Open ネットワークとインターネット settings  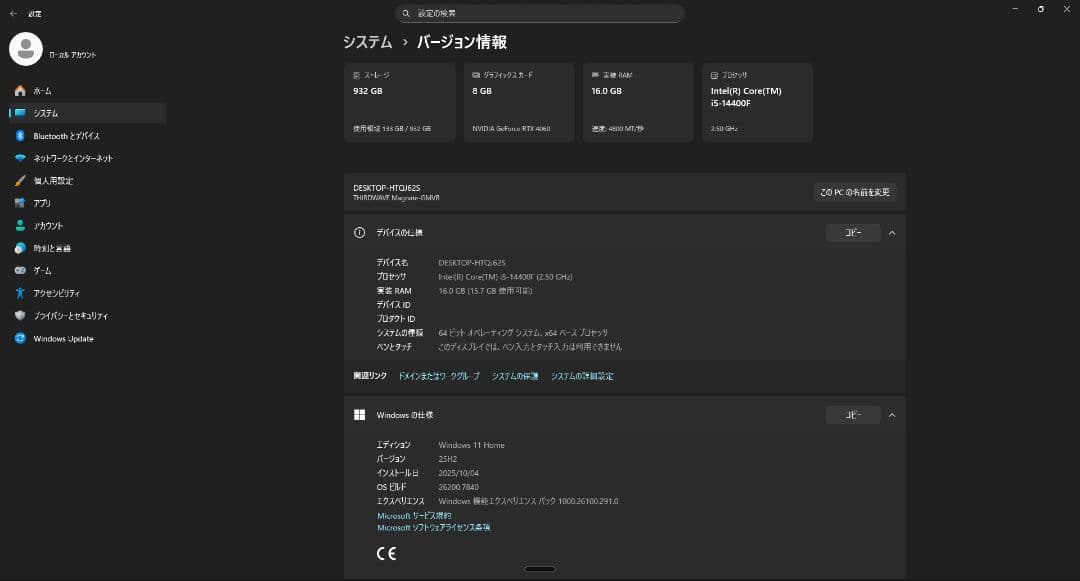pyautogui.click(x=87, y=158)
